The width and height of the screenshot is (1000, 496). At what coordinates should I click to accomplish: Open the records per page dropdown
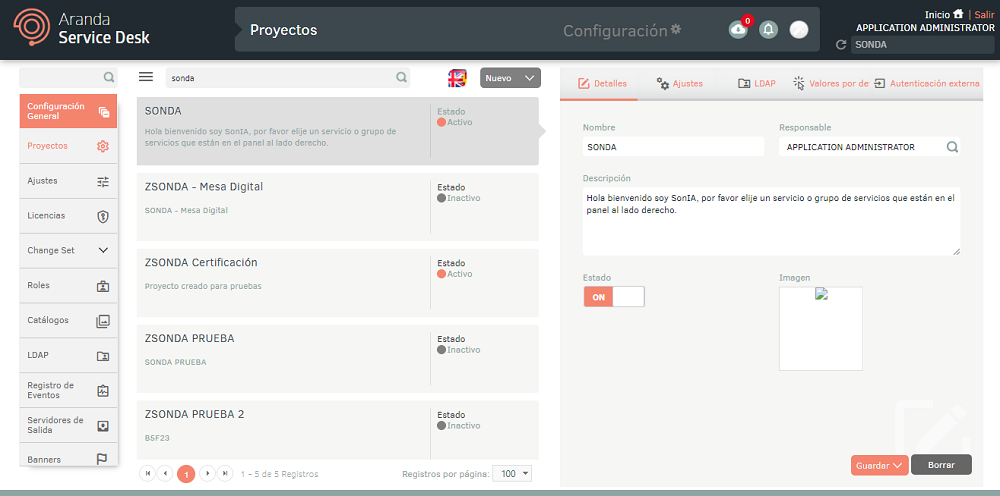tap(515, 473)
